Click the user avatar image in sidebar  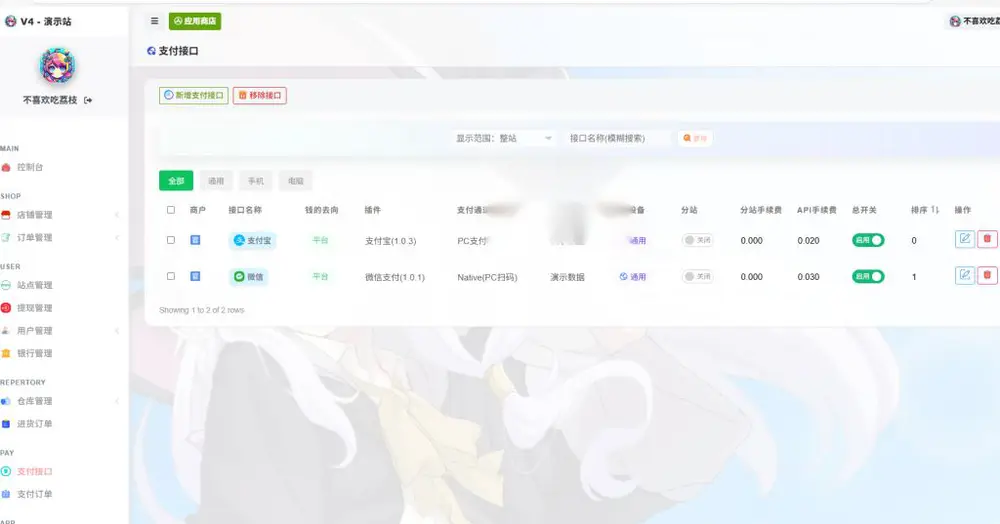coord(57,66)
